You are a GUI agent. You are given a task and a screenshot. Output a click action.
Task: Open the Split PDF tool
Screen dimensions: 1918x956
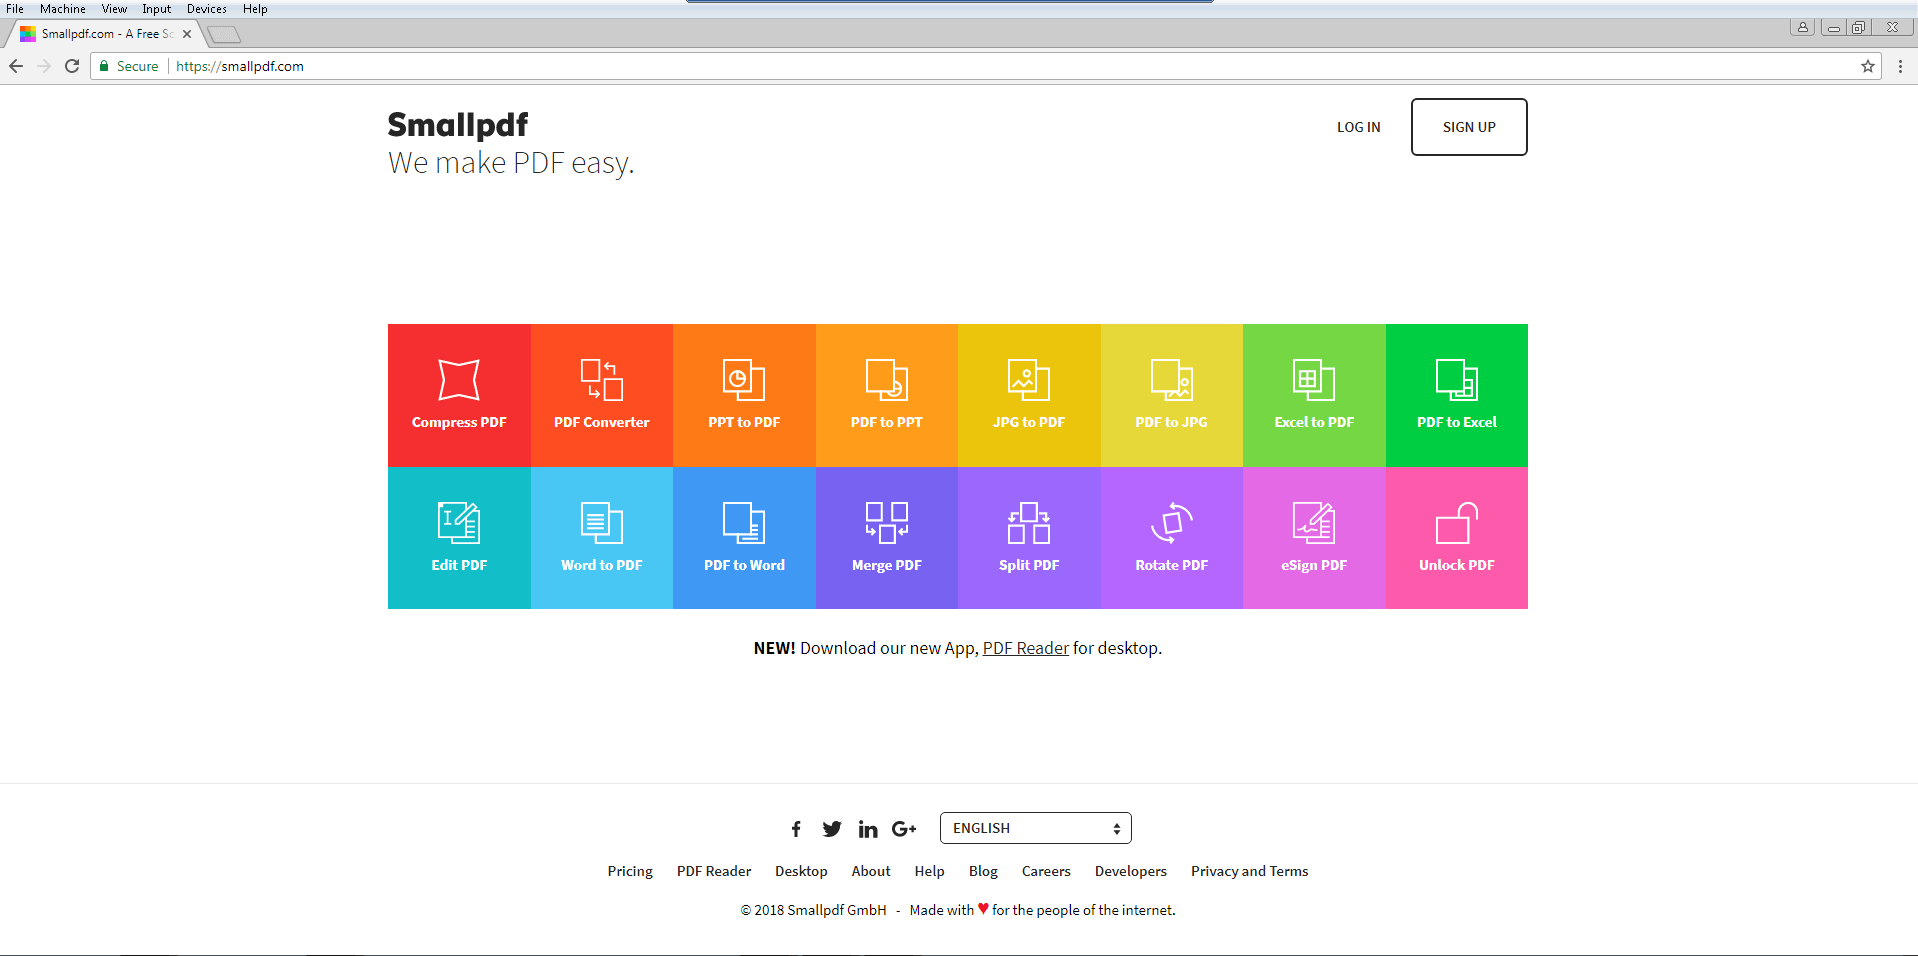pyautogui.click(x=1028, y=538)
